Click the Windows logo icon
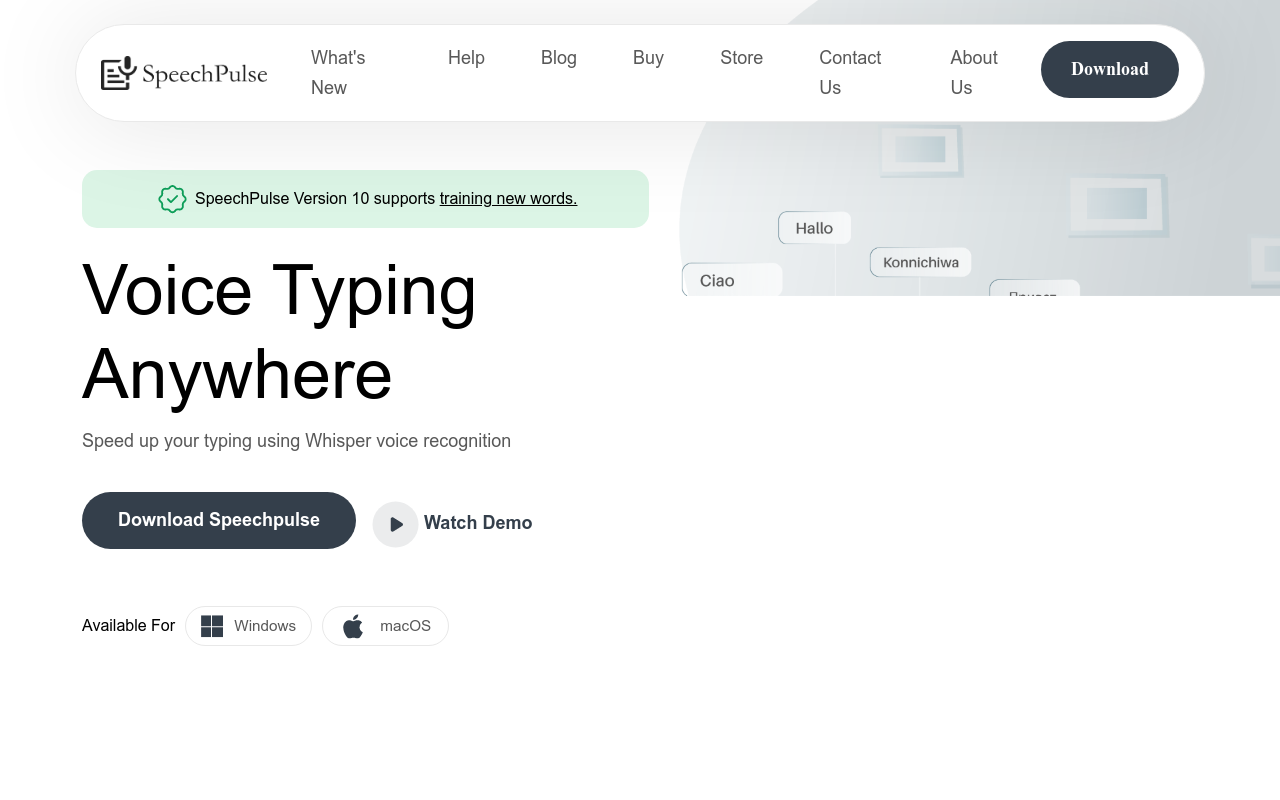This screenshot has height=800, width=1280. pyautogui.click(x=212, y=626)
